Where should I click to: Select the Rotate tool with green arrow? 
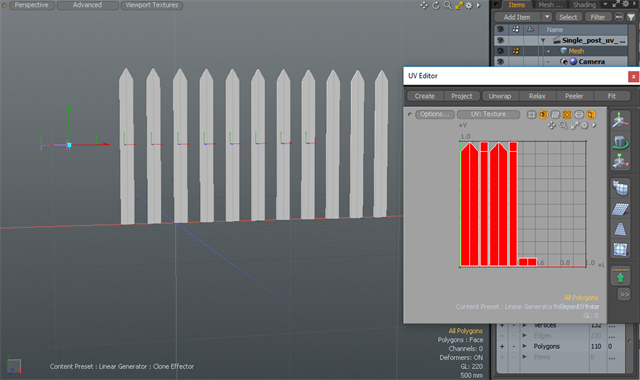click(x=620, y=142)
